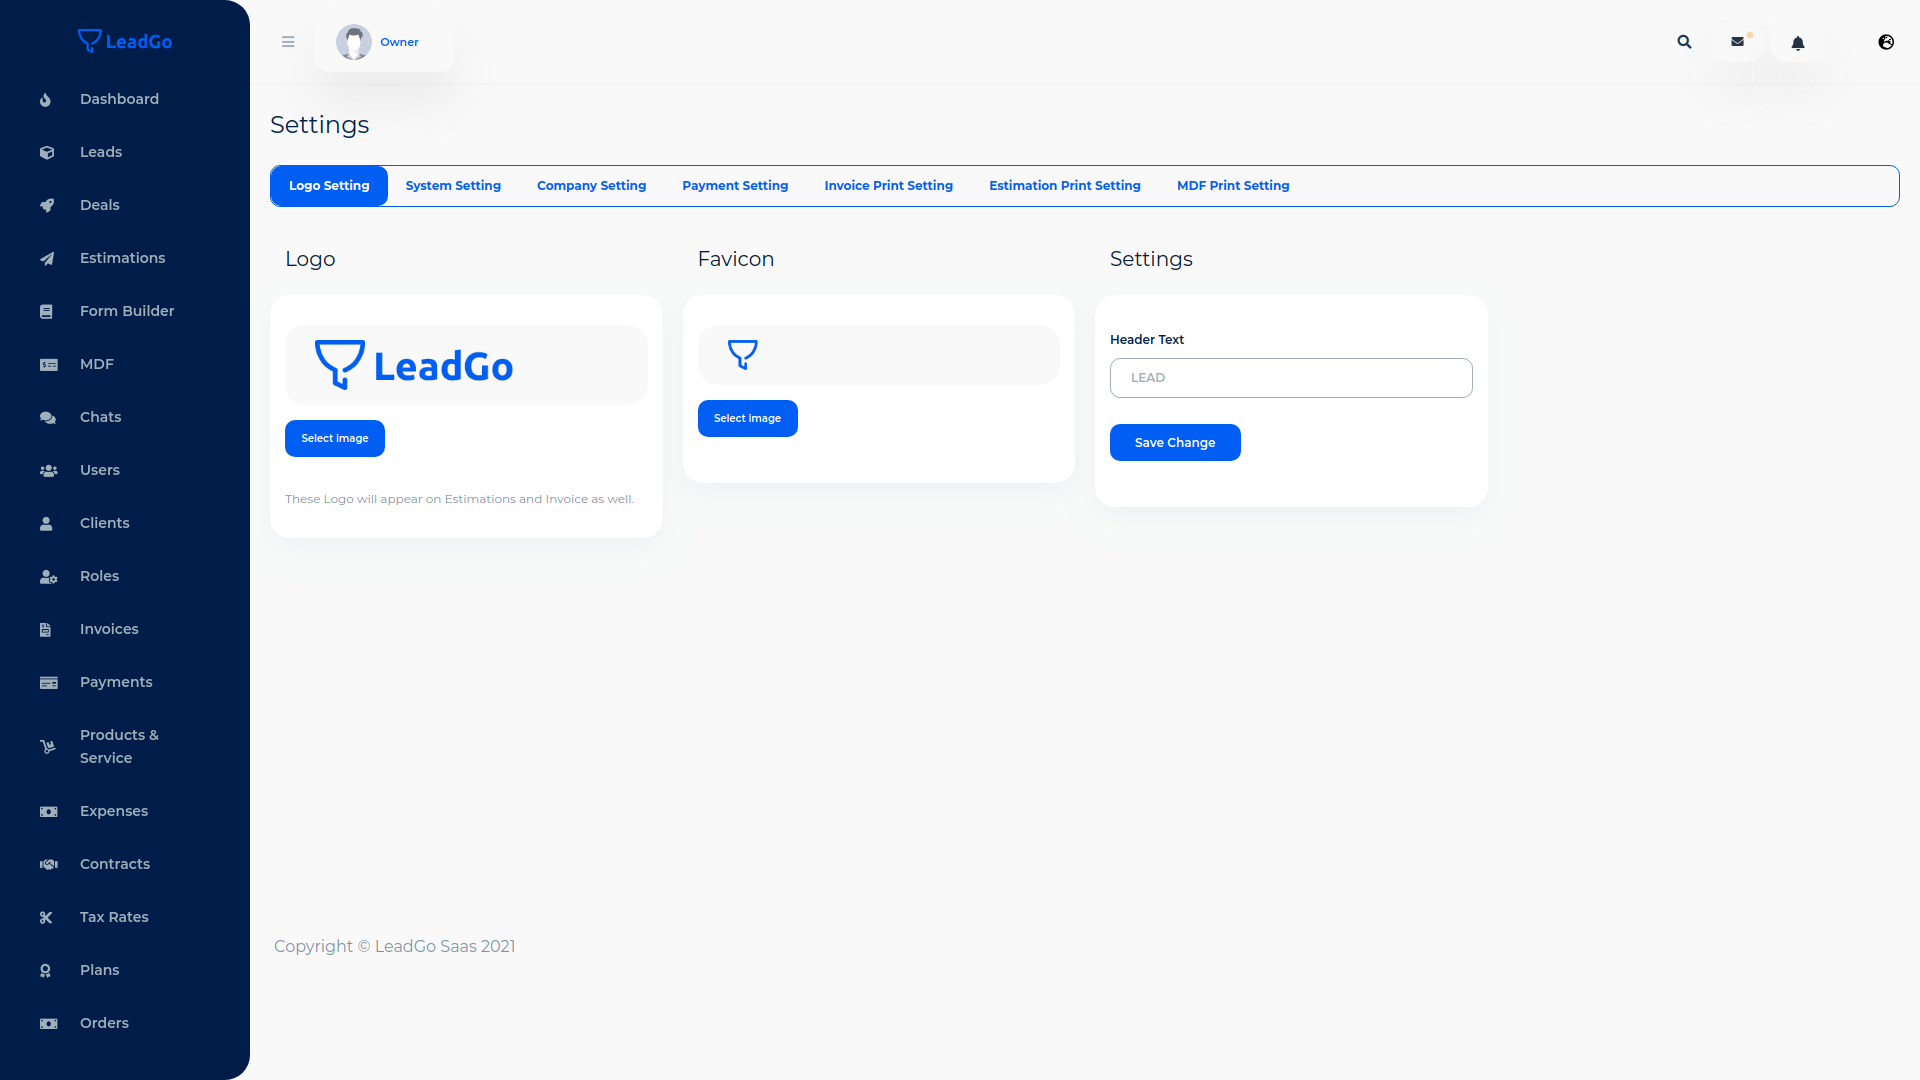1920x1080 pixels.
Task: Click Save Change button
Action: (1174, 442)
